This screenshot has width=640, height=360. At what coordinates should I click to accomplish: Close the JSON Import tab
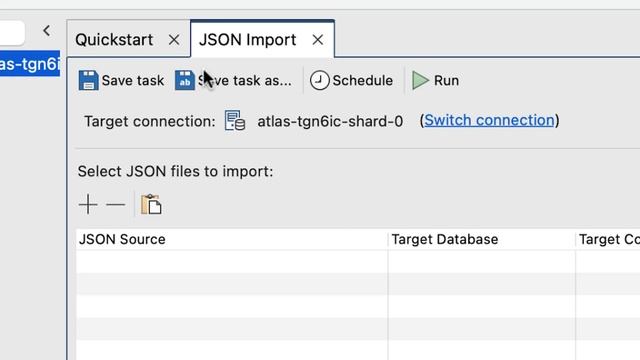[318, 40]
